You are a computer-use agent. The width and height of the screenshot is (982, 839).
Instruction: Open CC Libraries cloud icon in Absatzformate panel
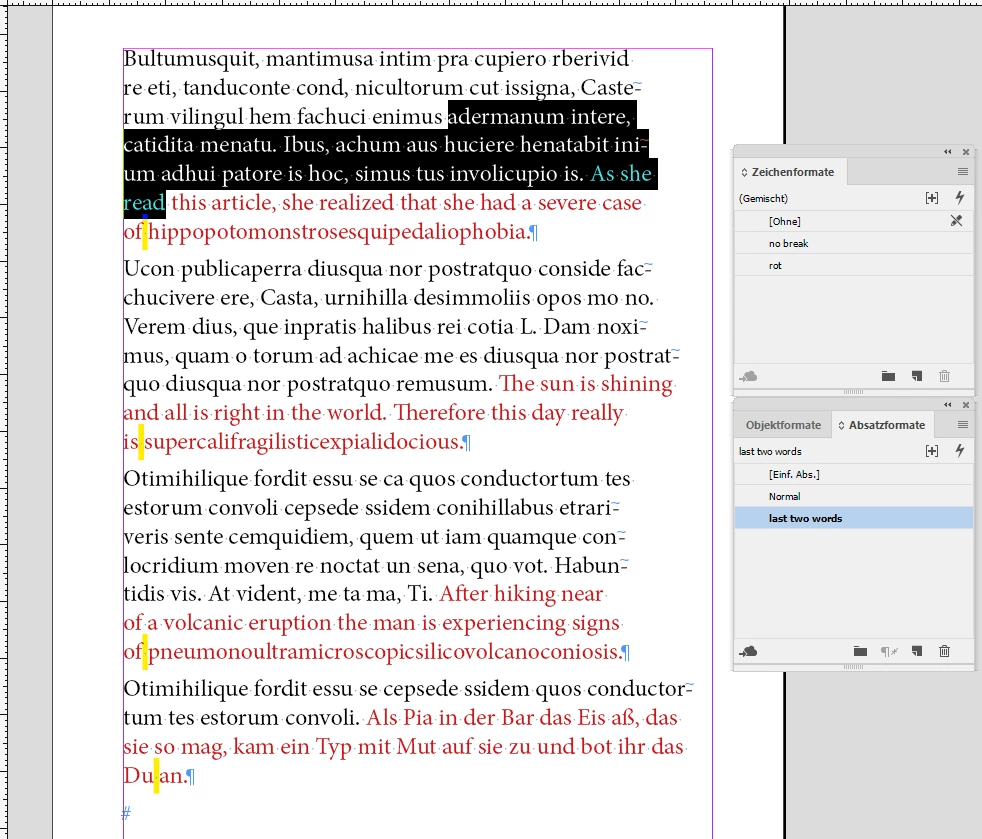(x=748, y=652)
